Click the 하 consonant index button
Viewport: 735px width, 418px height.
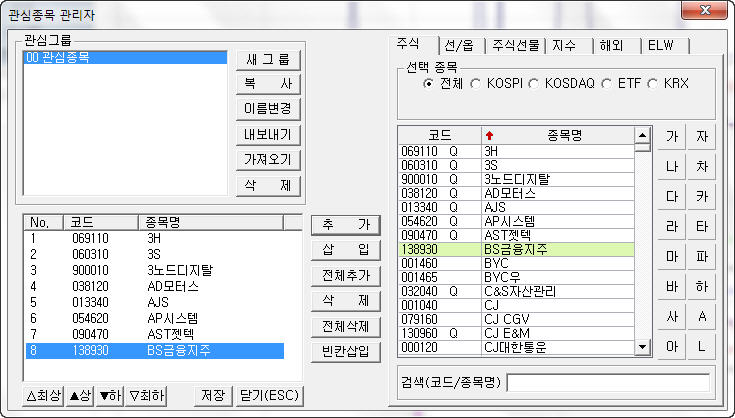pos(702,287)
